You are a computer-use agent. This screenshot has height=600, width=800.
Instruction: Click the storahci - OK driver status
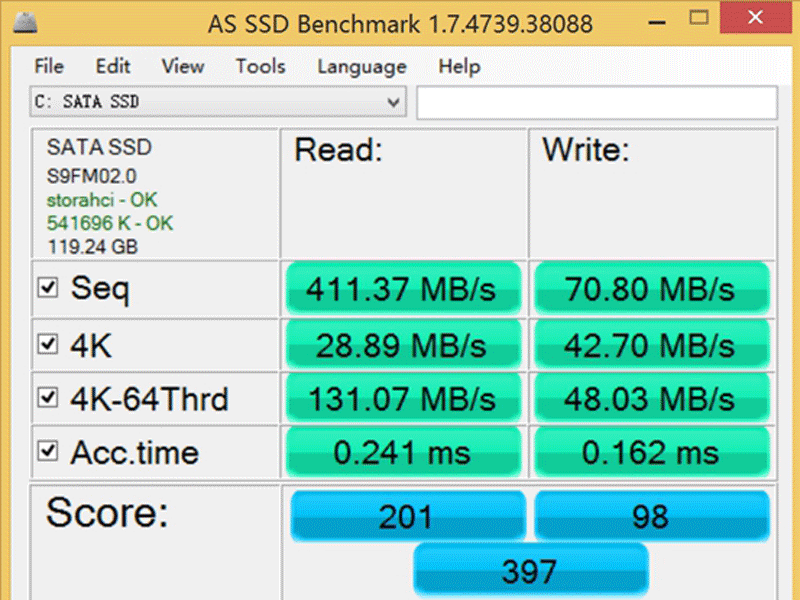(x=102, y=200)
